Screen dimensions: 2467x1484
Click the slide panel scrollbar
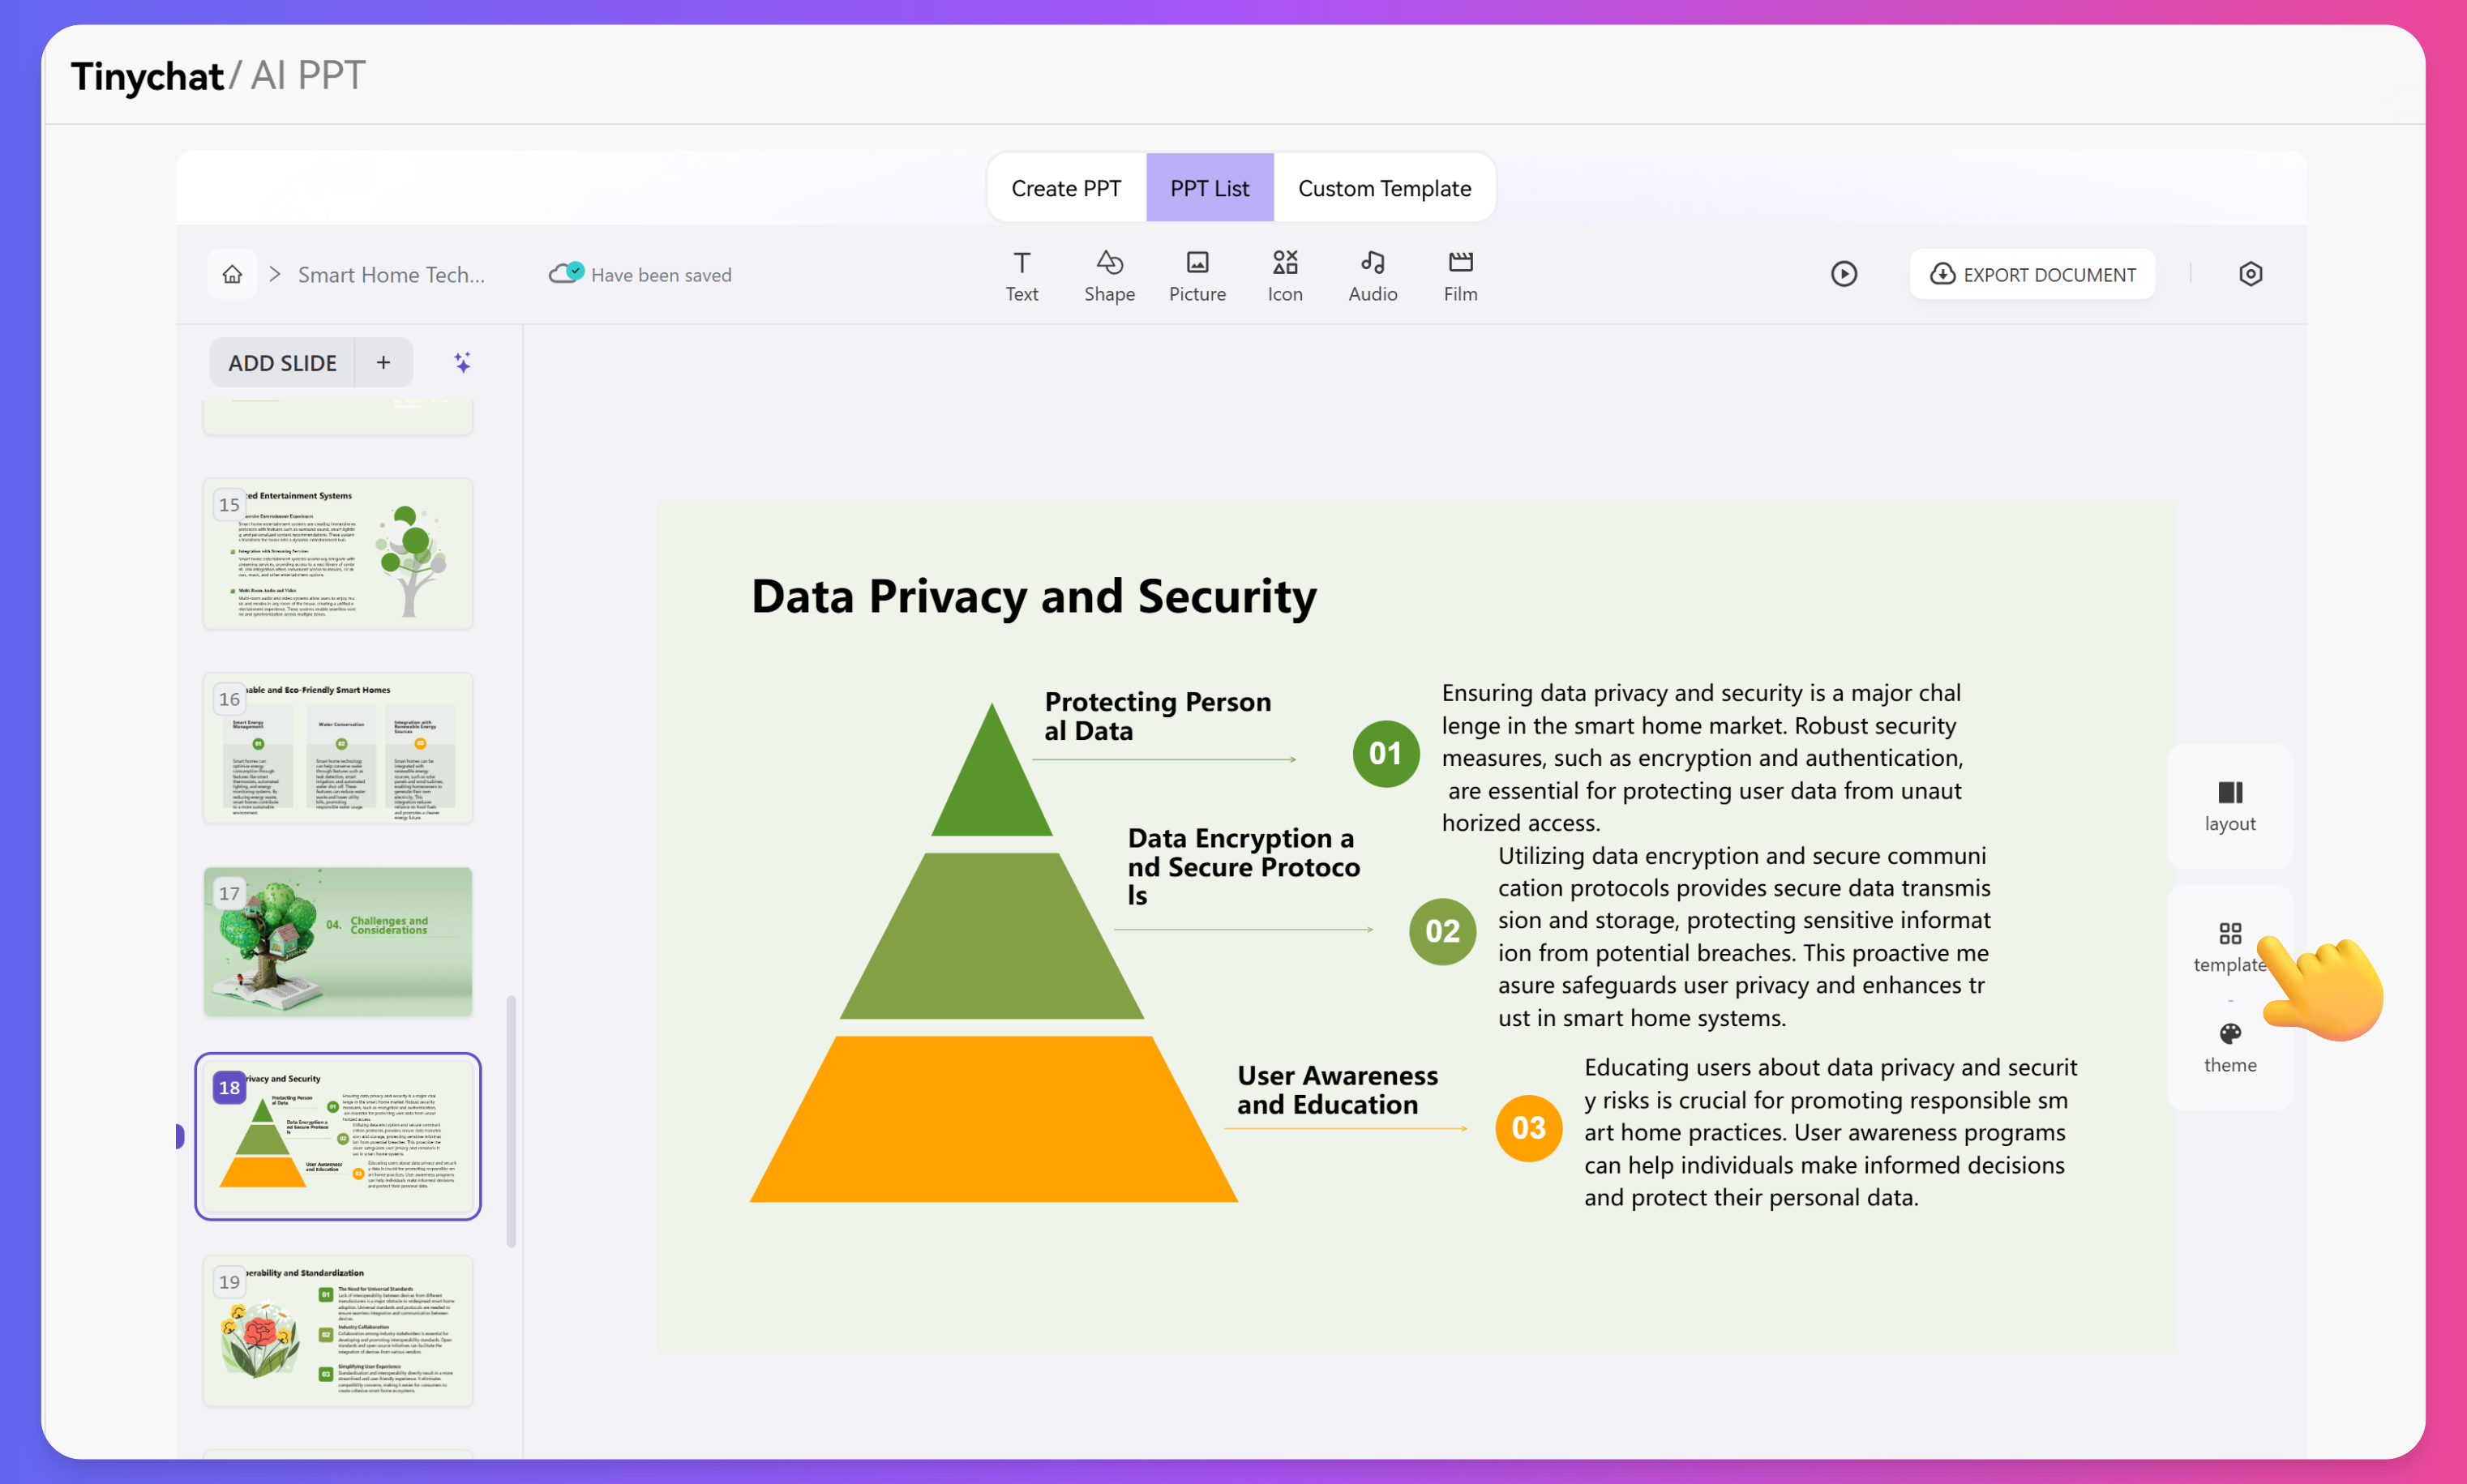[511, 1120]
